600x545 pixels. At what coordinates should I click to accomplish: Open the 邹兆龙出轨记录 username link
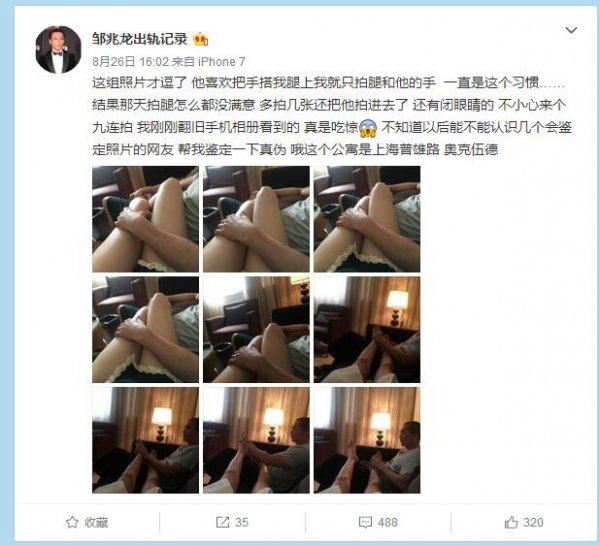click(140, 39)
